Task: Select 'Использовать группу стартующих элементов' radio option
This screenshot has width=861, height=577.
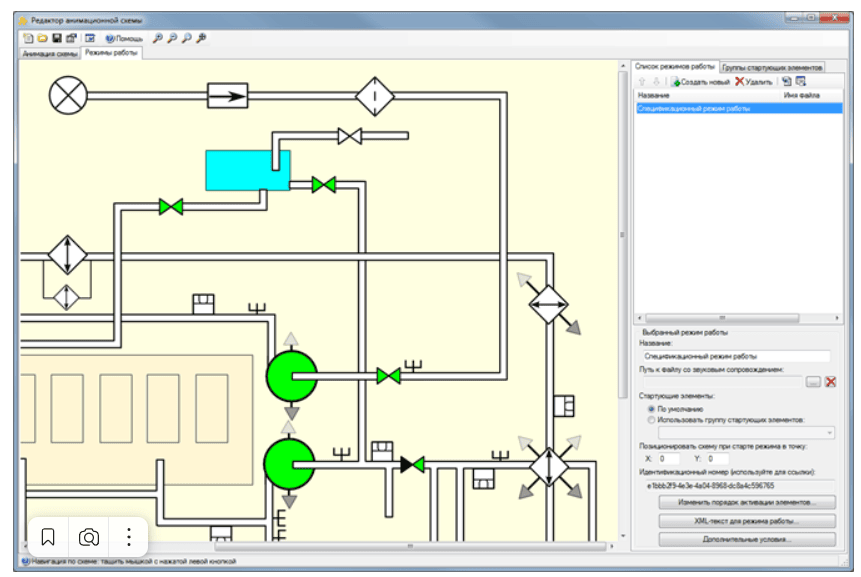Action: pos(652,419)
